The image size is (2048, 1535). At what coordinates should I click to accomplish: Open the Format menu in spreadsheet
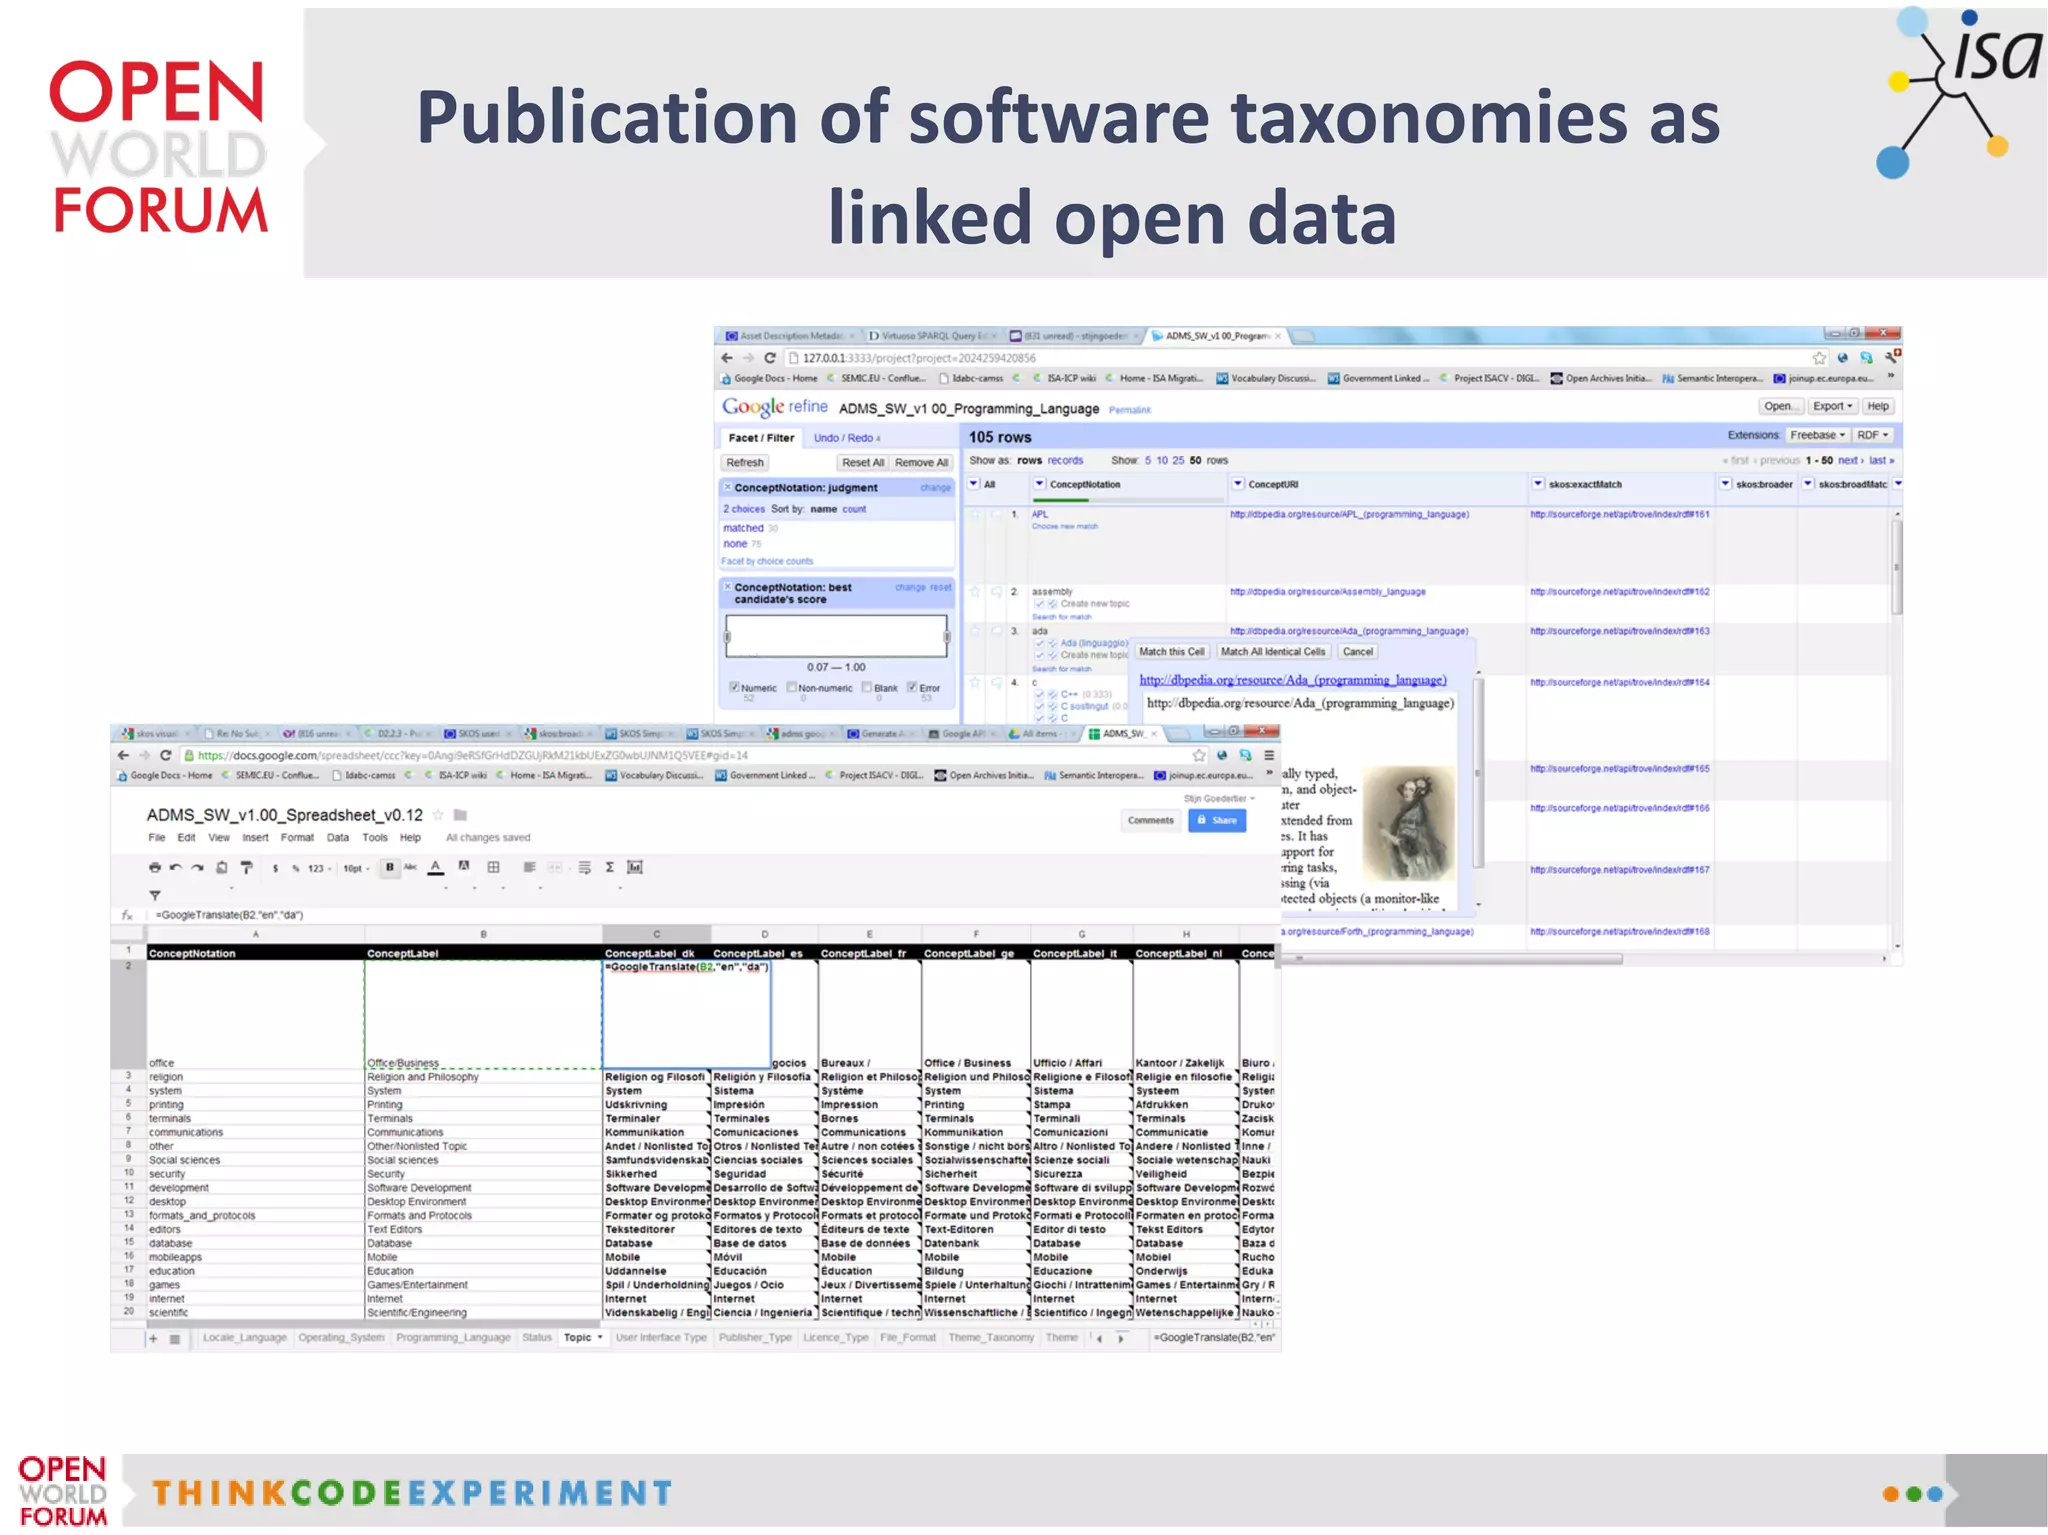[297, 838]
